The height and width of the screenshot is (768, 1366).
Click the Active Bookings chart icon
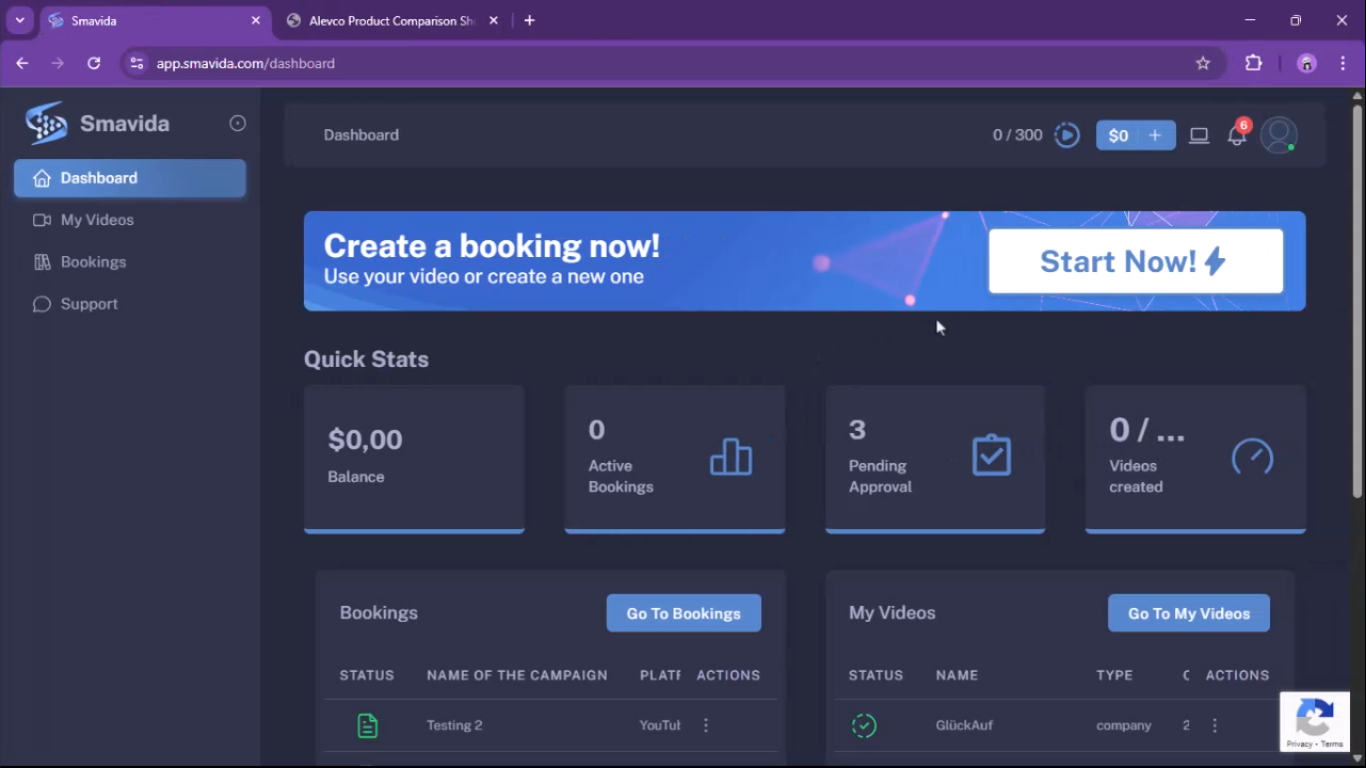pyautogui.click(x=731, y=457)
